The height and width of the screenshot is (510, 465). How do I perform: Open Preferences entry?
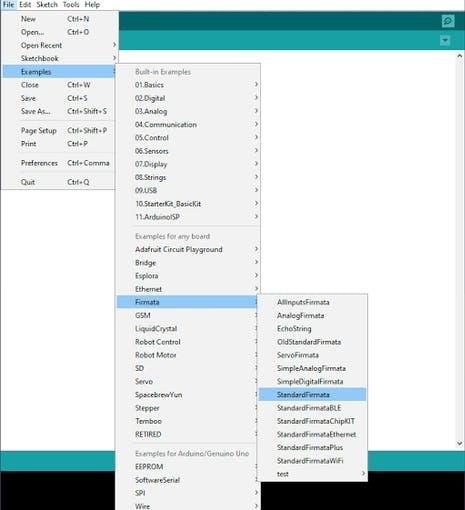[x=59, y=163]
